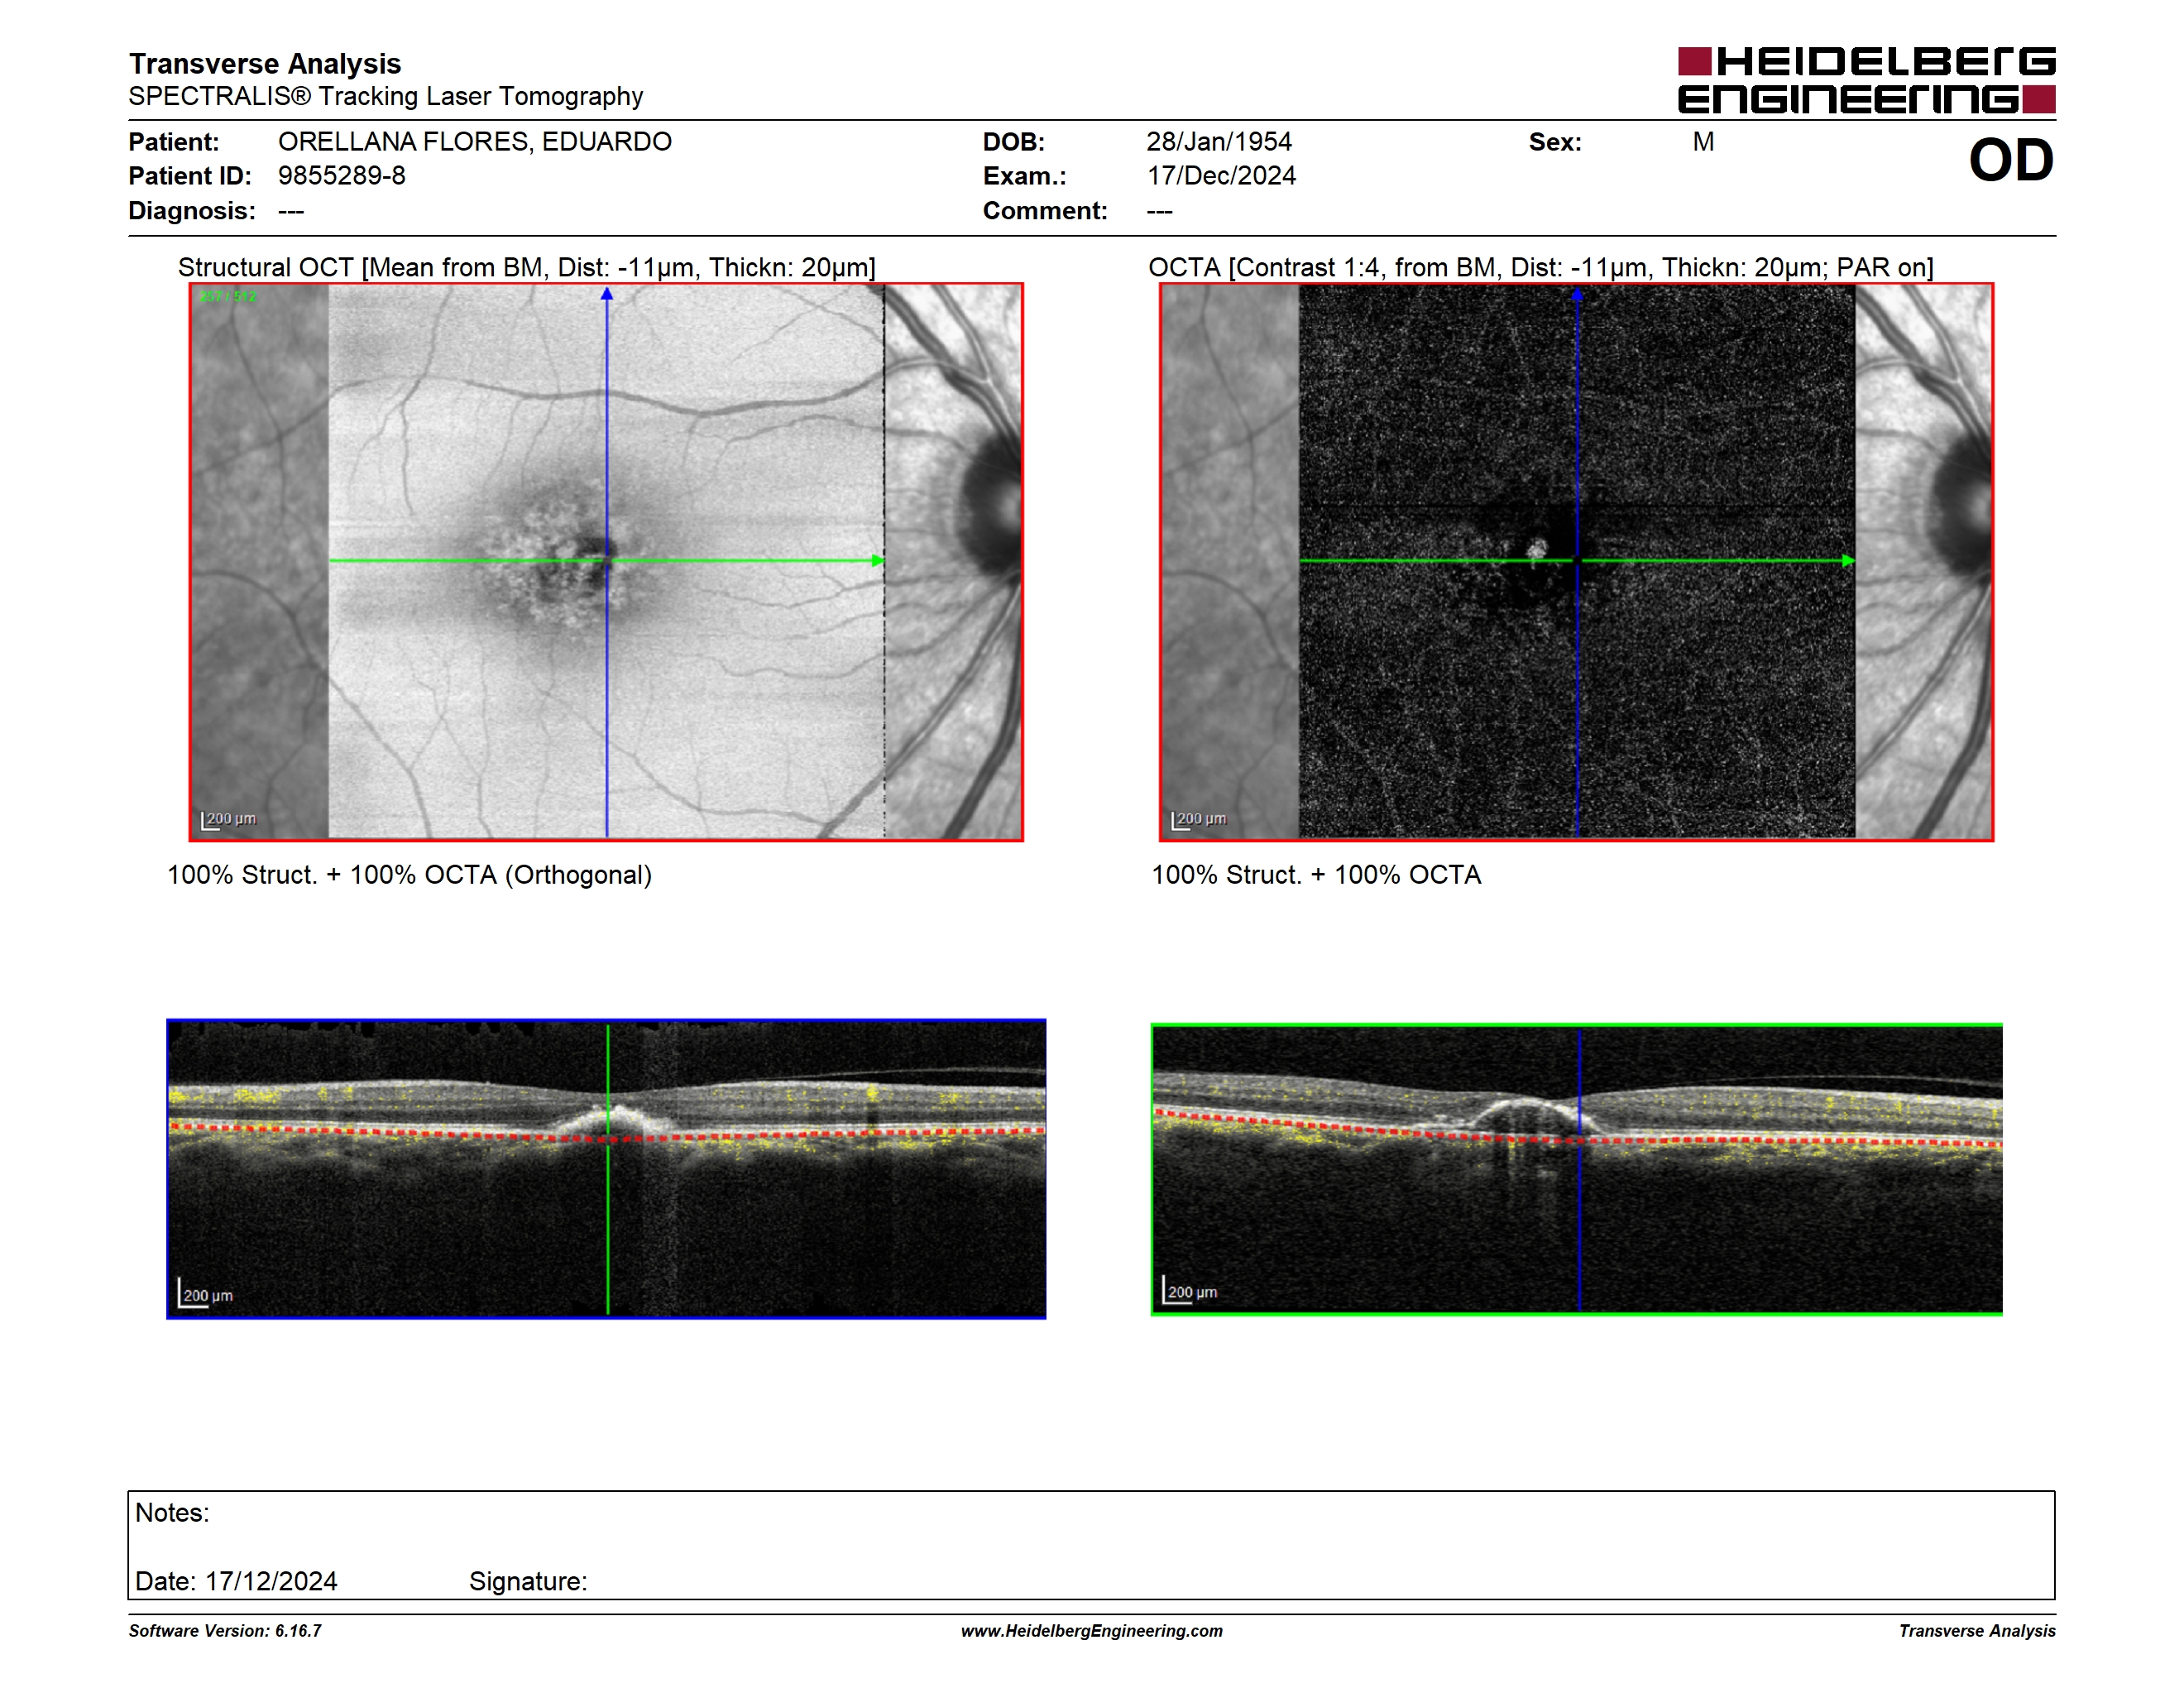Click the green vertical marker in blue-framed B-scan

point(607,1169)
